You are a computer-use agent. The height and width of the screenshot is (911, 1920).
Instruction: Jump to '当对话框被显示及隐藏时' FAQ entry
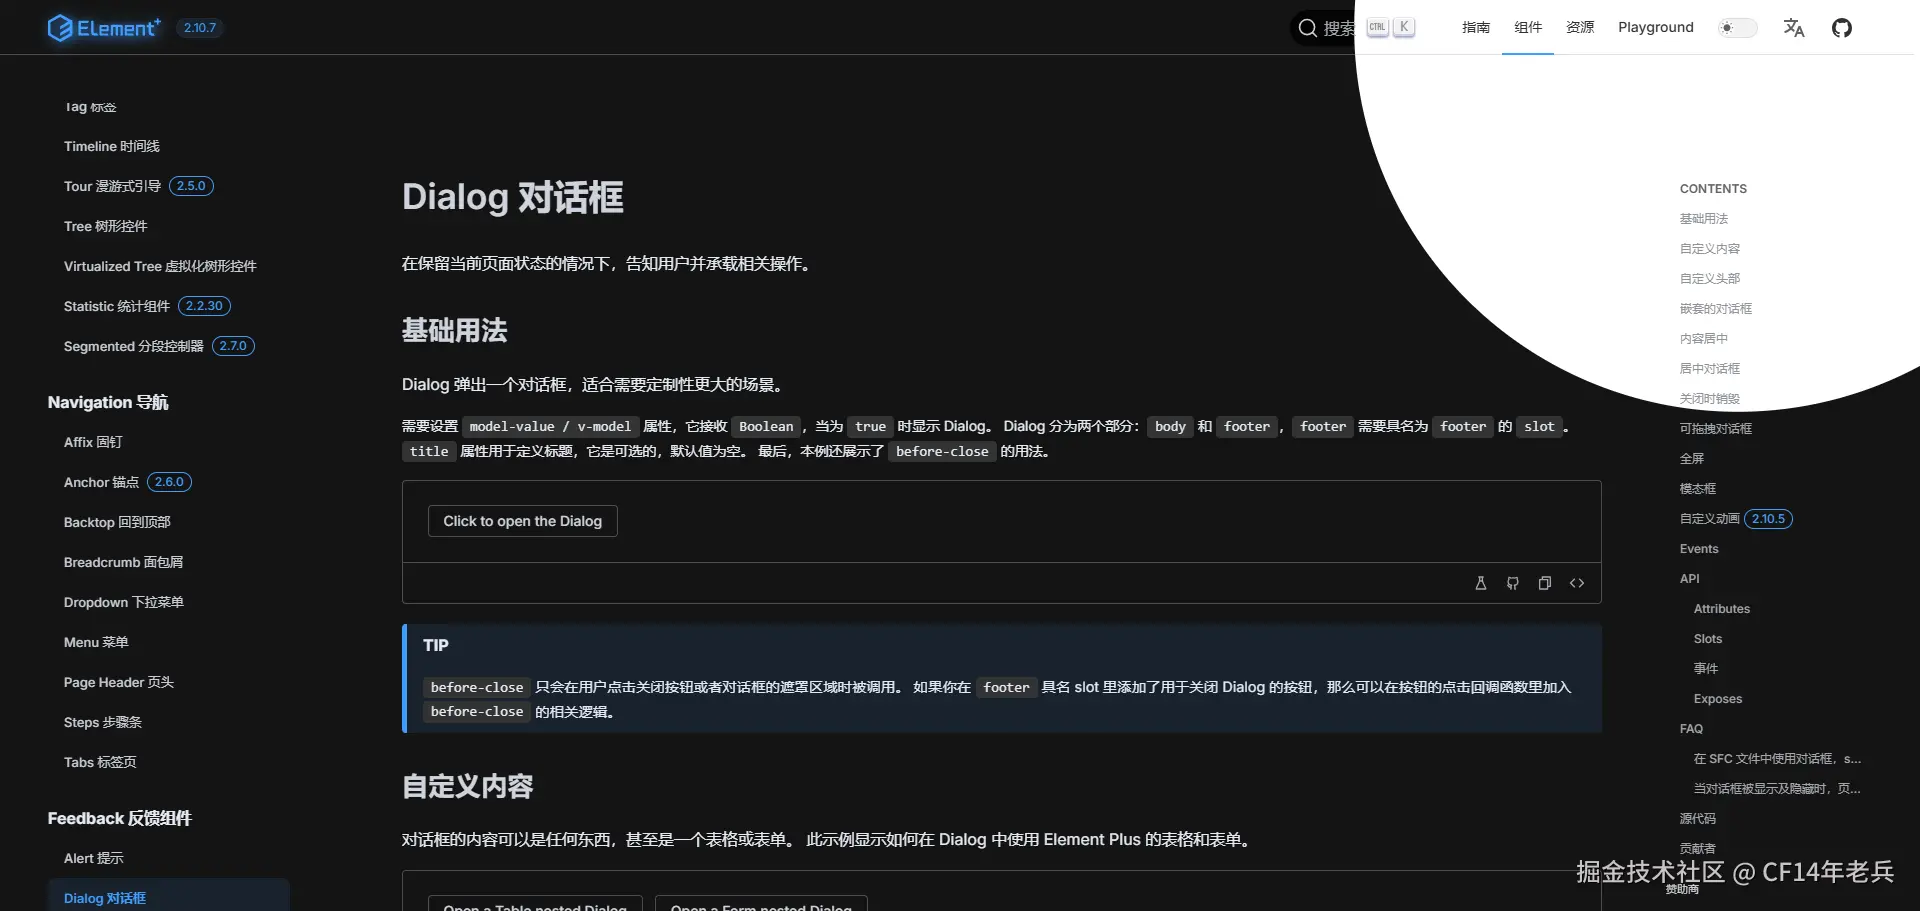click(1777, 789)
